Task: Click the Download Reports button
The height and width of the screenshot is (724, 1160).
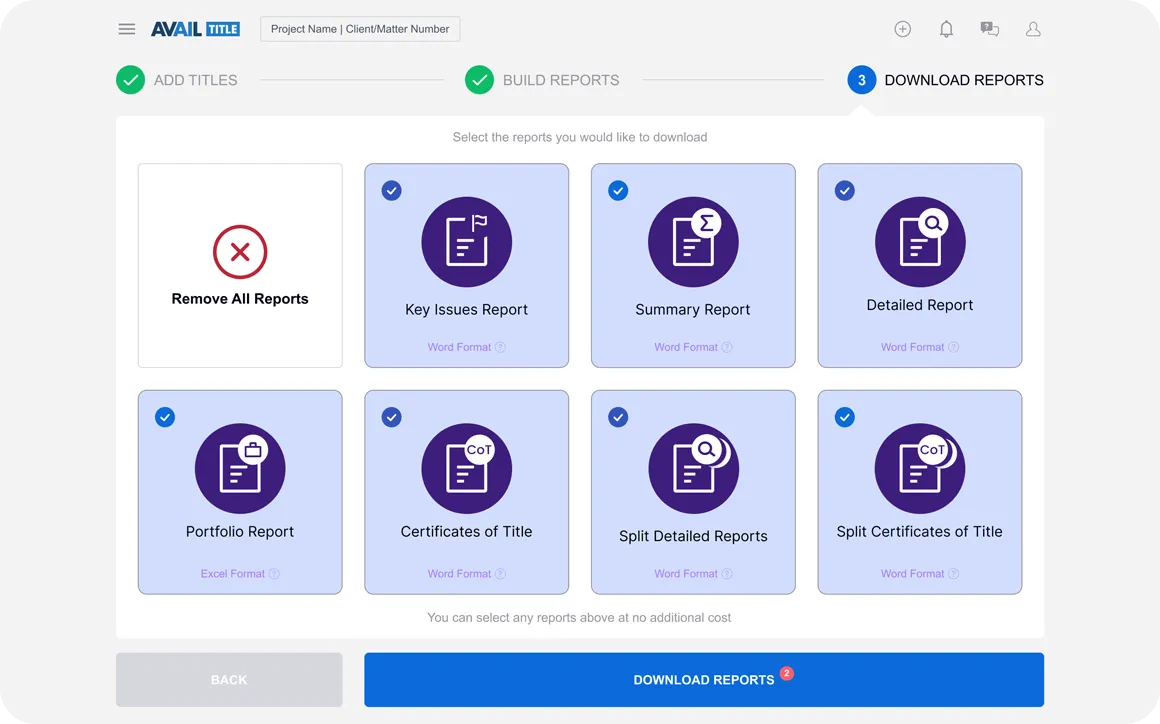Action: 703,680
